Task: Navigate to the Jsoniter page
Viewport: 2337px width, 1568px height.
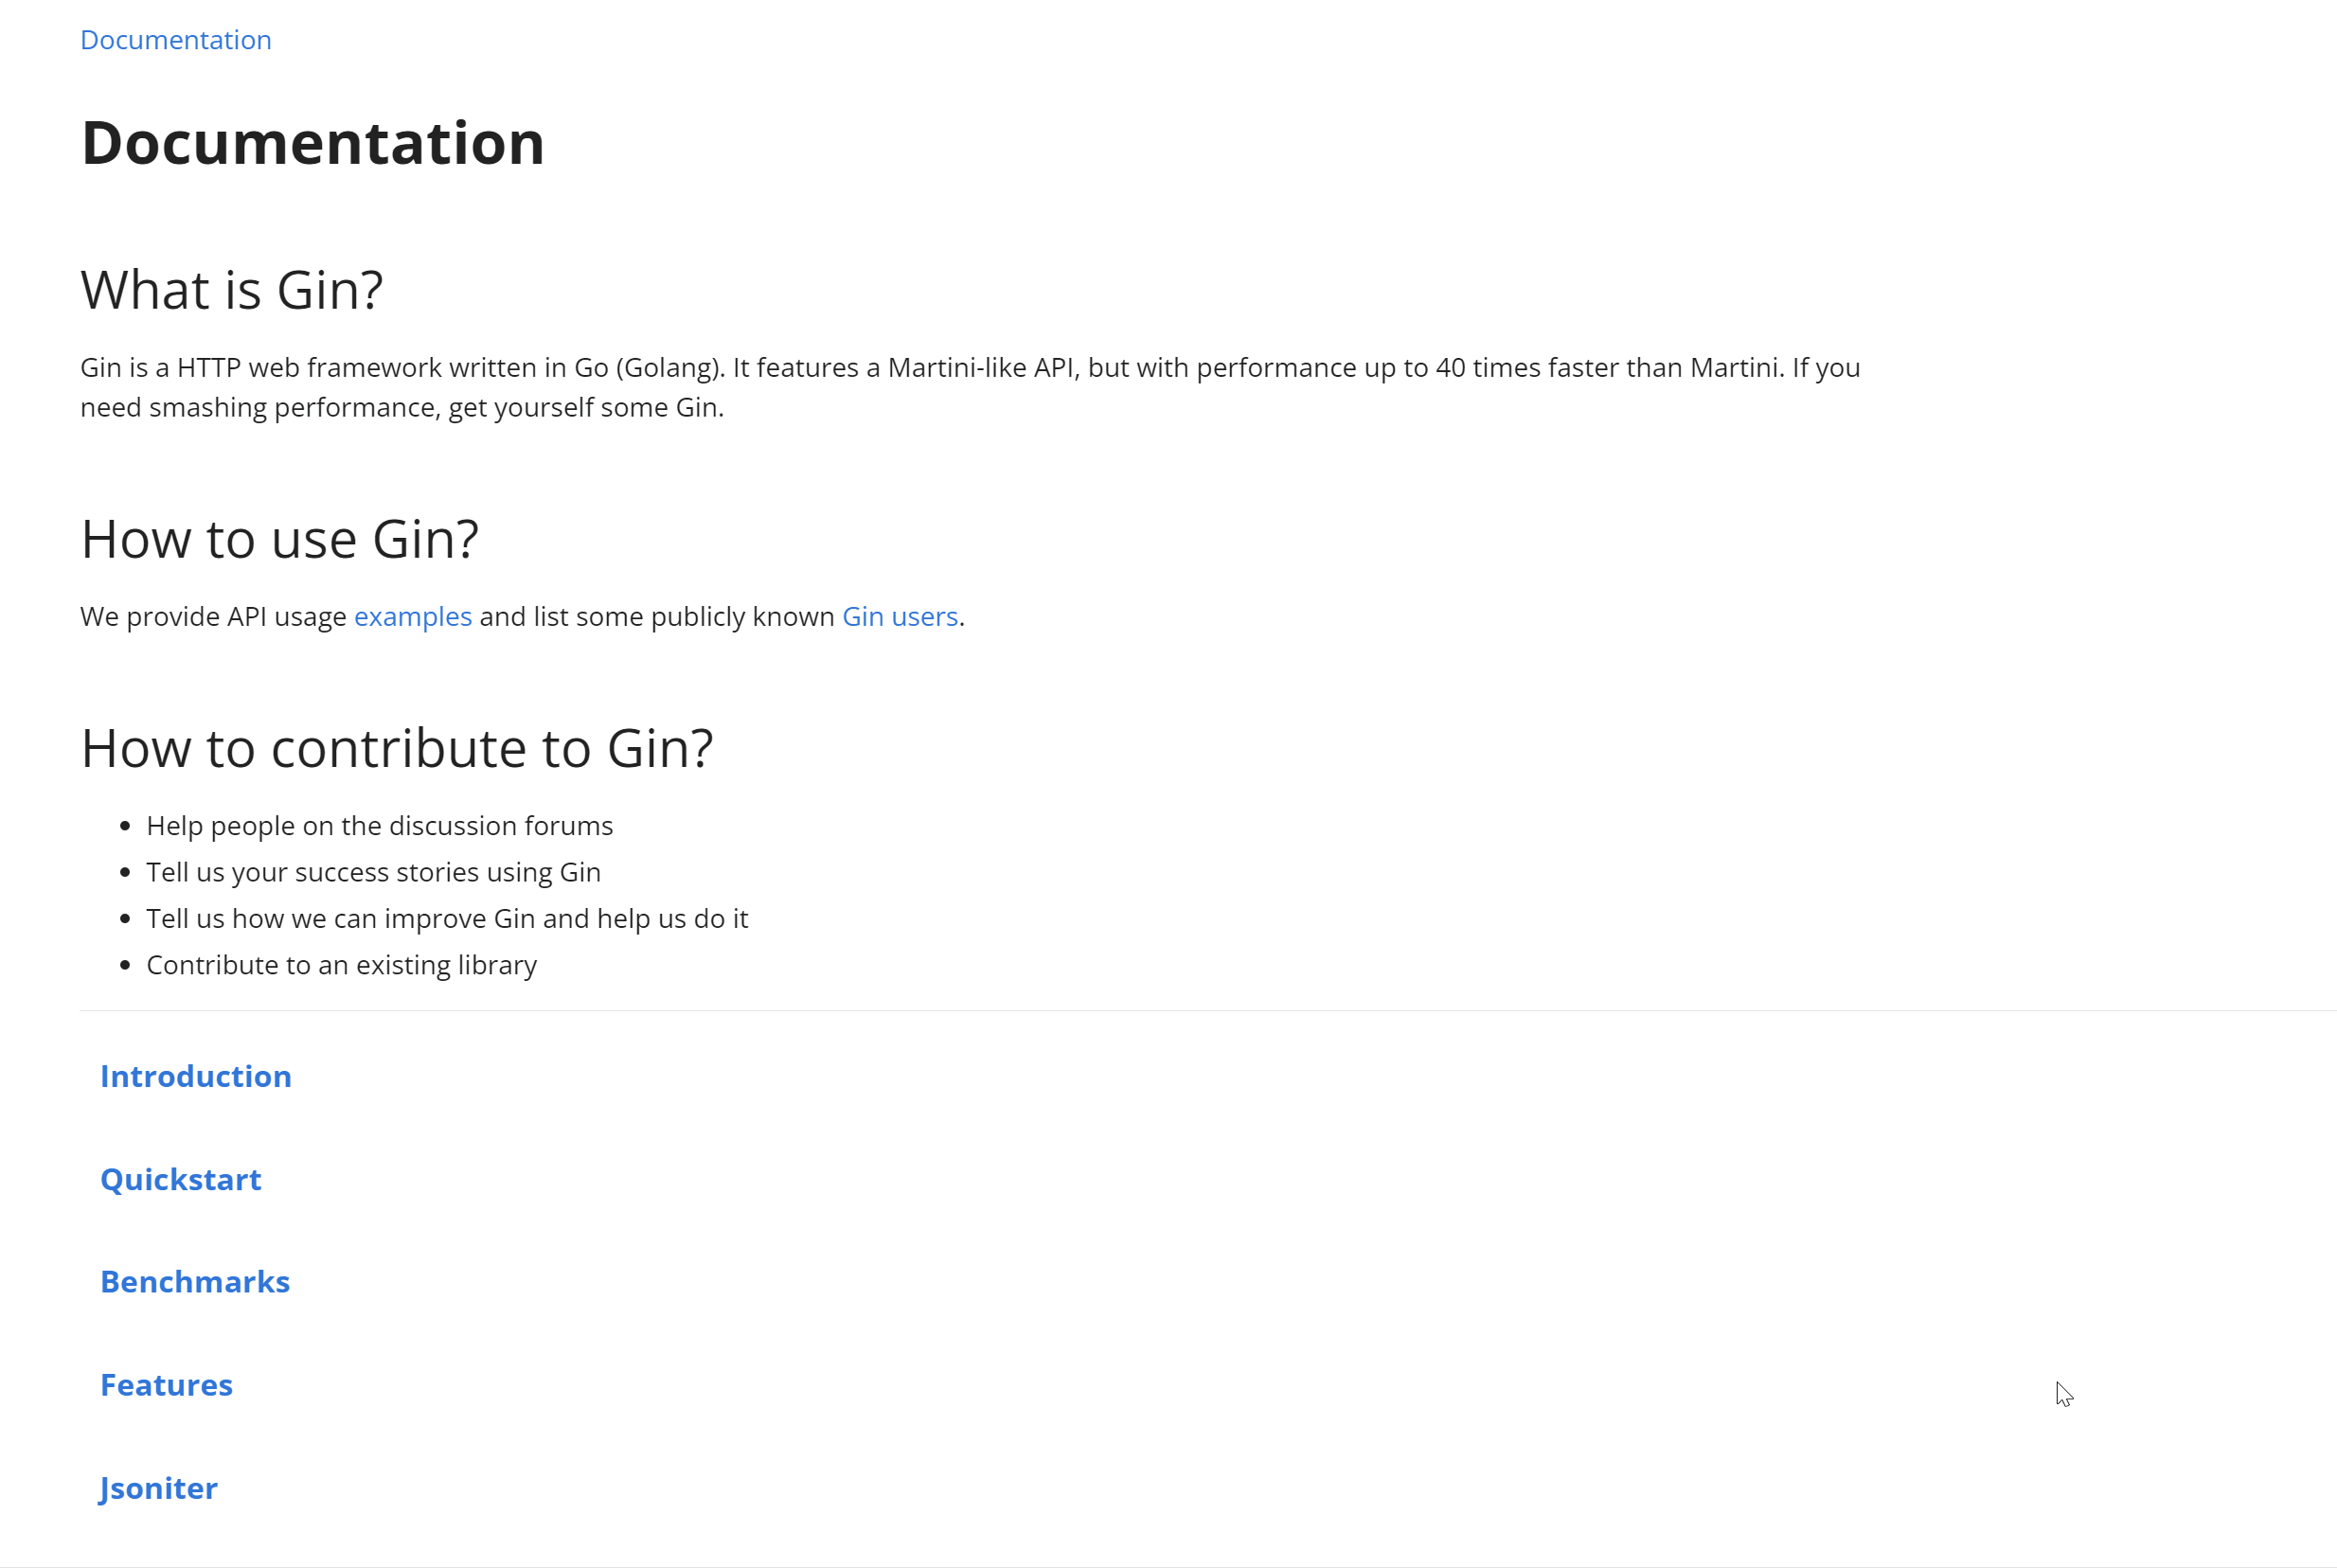Action: pyautogui.click(x=158, y=1488)
